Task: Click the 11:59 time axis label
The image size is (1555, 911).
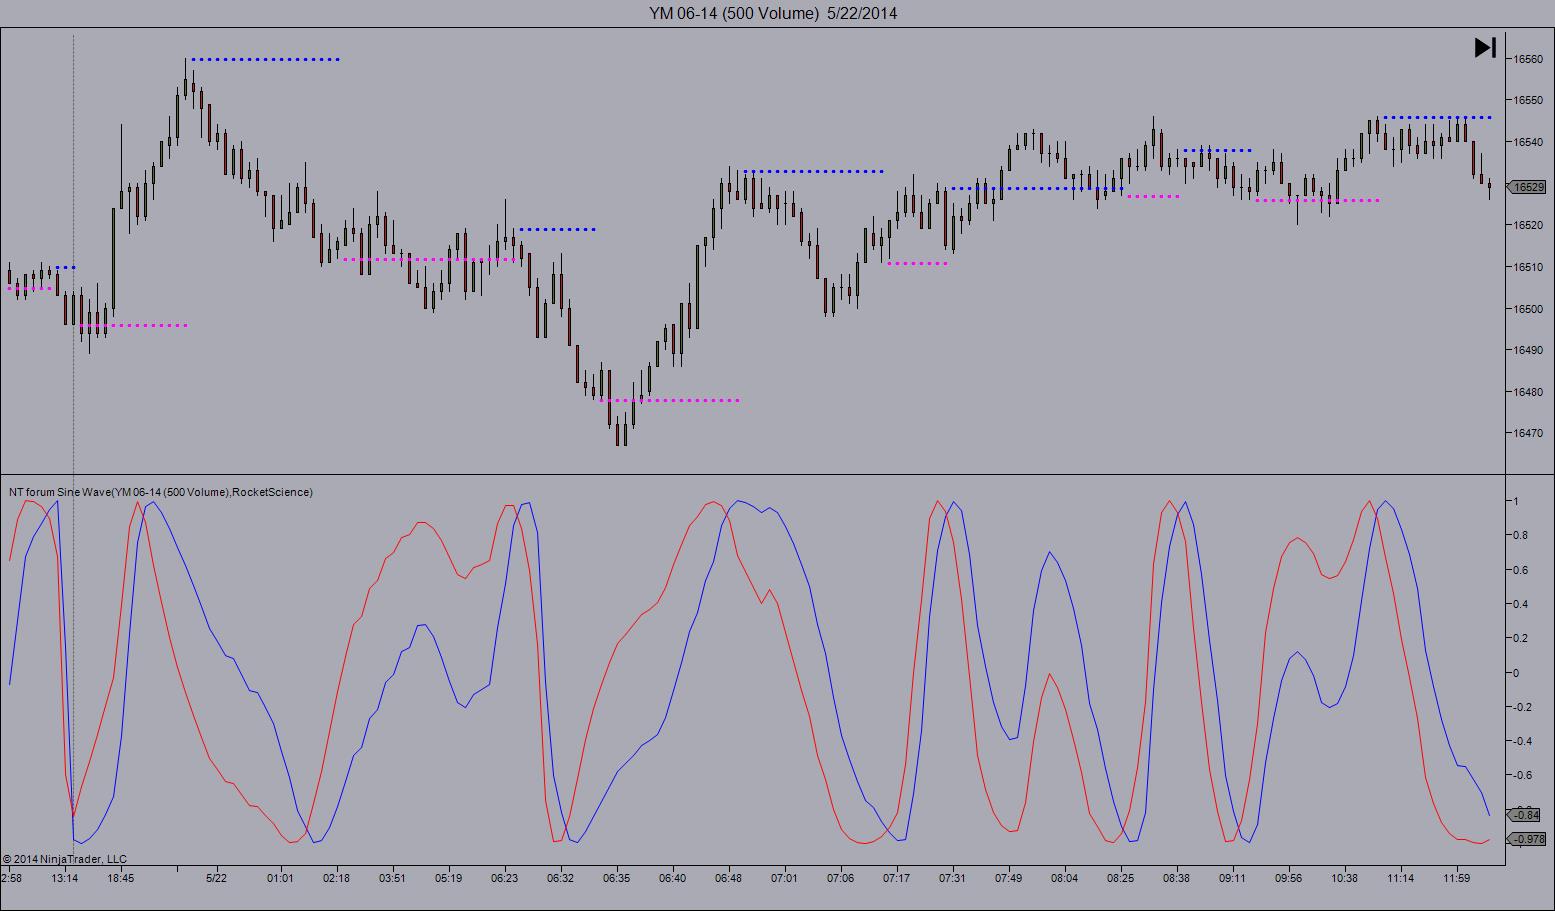Action: click(1456, 879)
